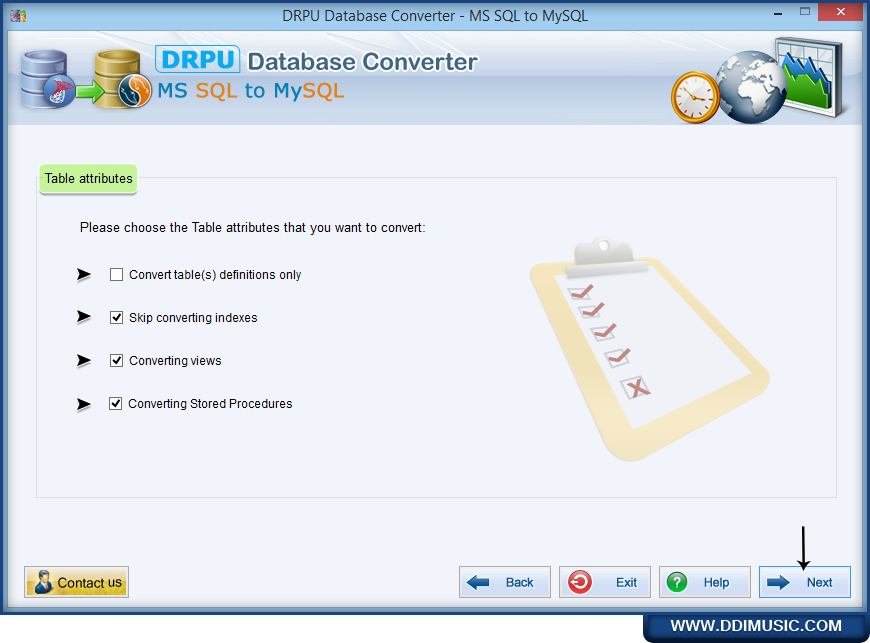The image size is (870, 643).
Task: Open Help for the converter
Action: pyautogui.click(x=704, y=582)
